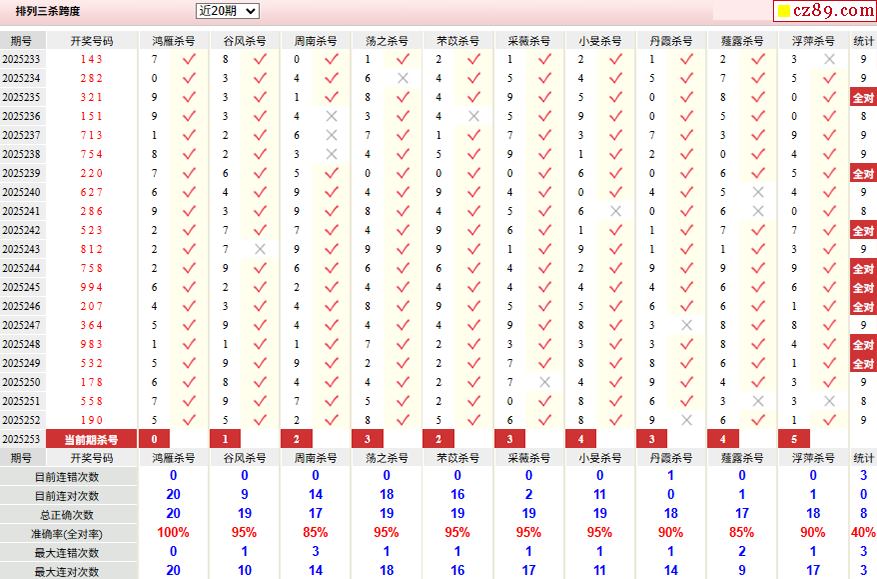Click the 100% accuracy value for 鸿雁杀号
This screenshot has height=579, width=877.
click(x=173, y=533)
